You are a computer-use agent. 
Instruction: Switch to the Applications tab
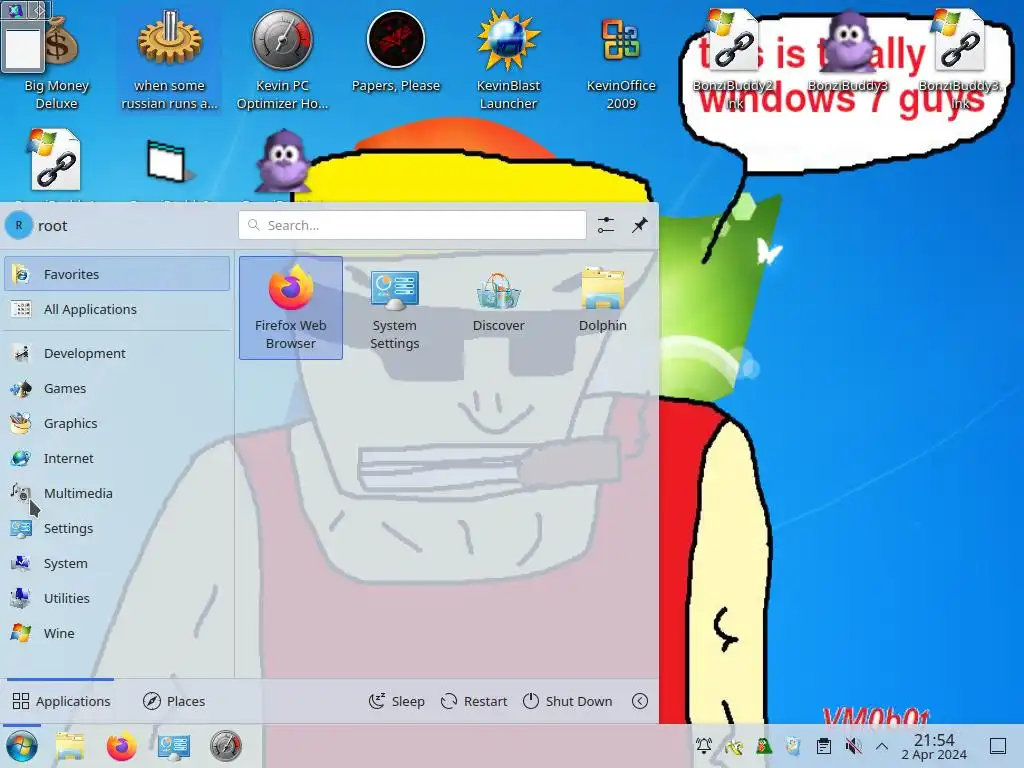(x=61, y=701)
